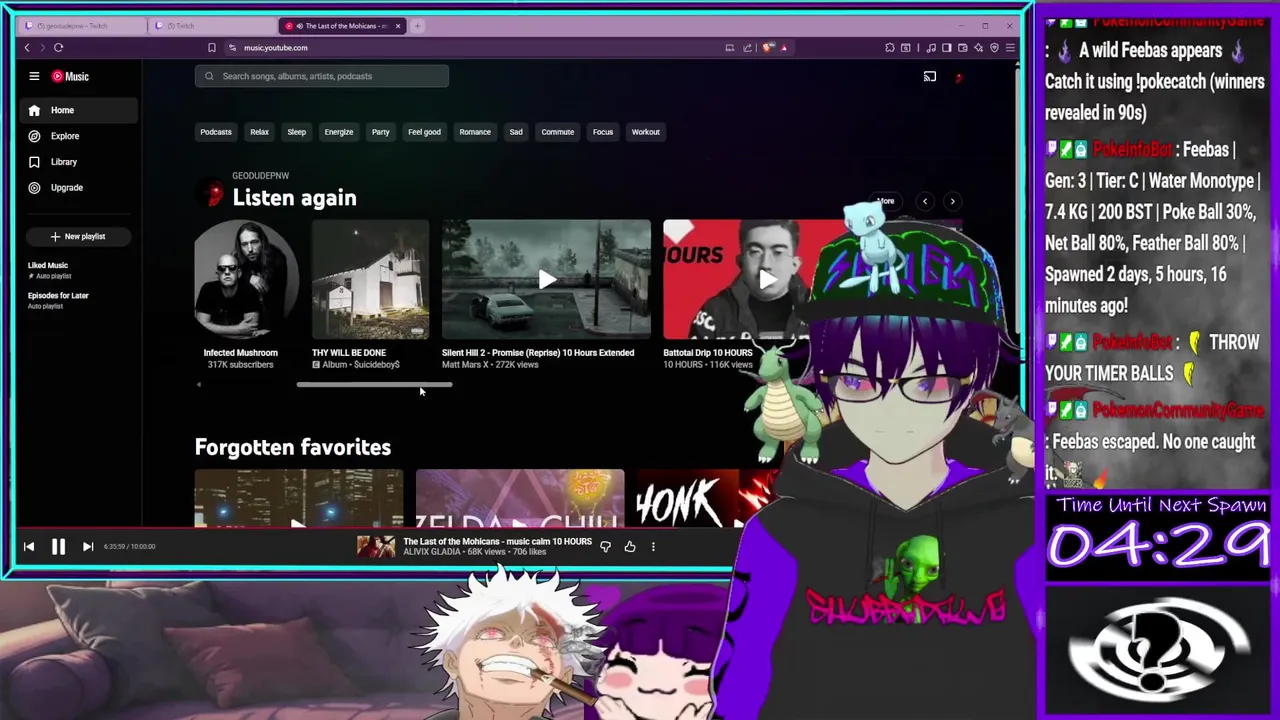Screen dimensions: 1280x720
Task: Click the YouTube Music logo
Action: pos(70,76)
